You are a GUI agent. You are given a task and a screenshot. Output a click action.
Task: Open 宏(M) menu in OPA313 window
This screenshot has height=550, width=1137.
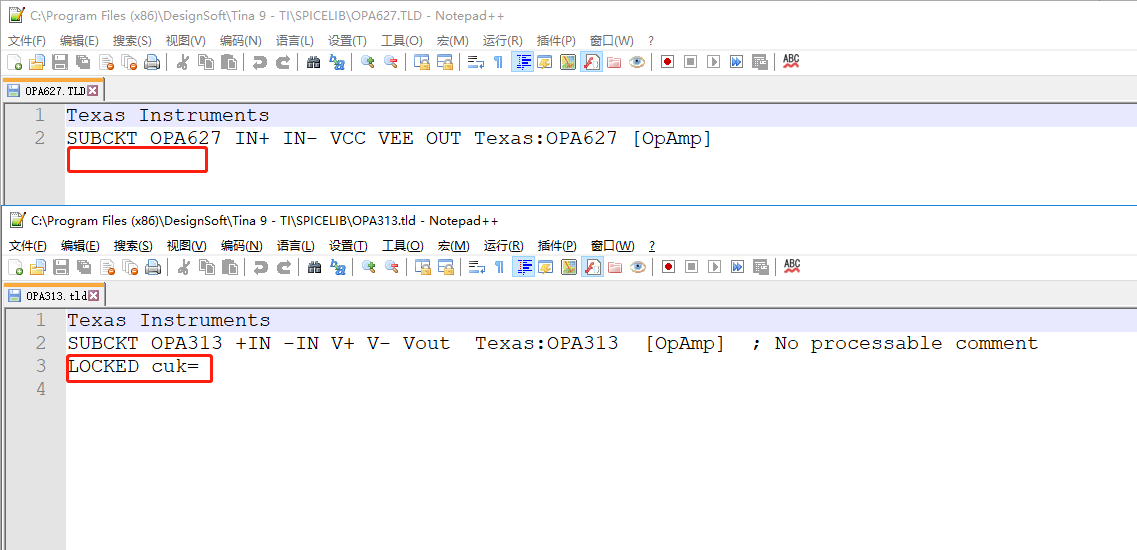pyautogui.click(x=453, y=245)
